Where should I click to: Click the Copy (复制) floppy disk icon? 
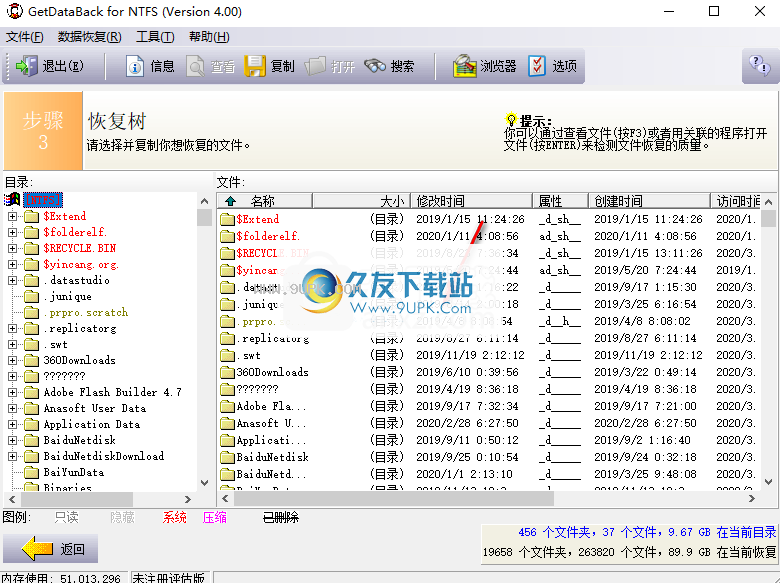click(x=255, y=66)
